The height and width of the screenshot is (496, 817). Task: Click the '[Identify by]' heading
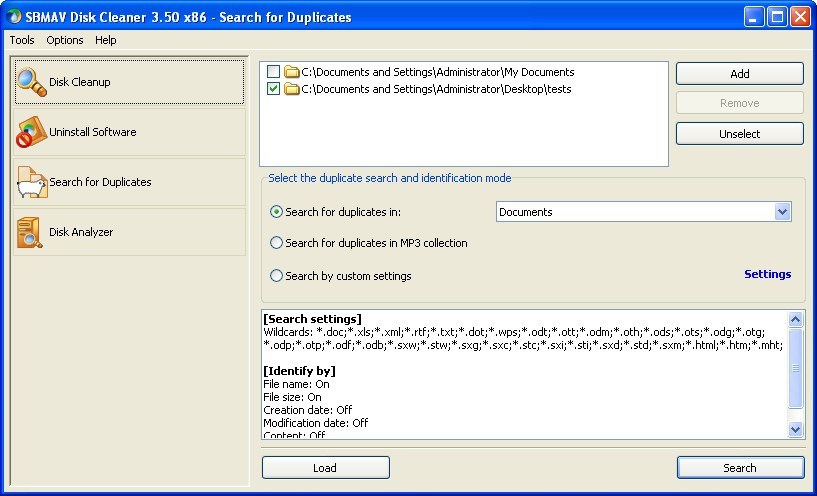click(x=299, y=371)
